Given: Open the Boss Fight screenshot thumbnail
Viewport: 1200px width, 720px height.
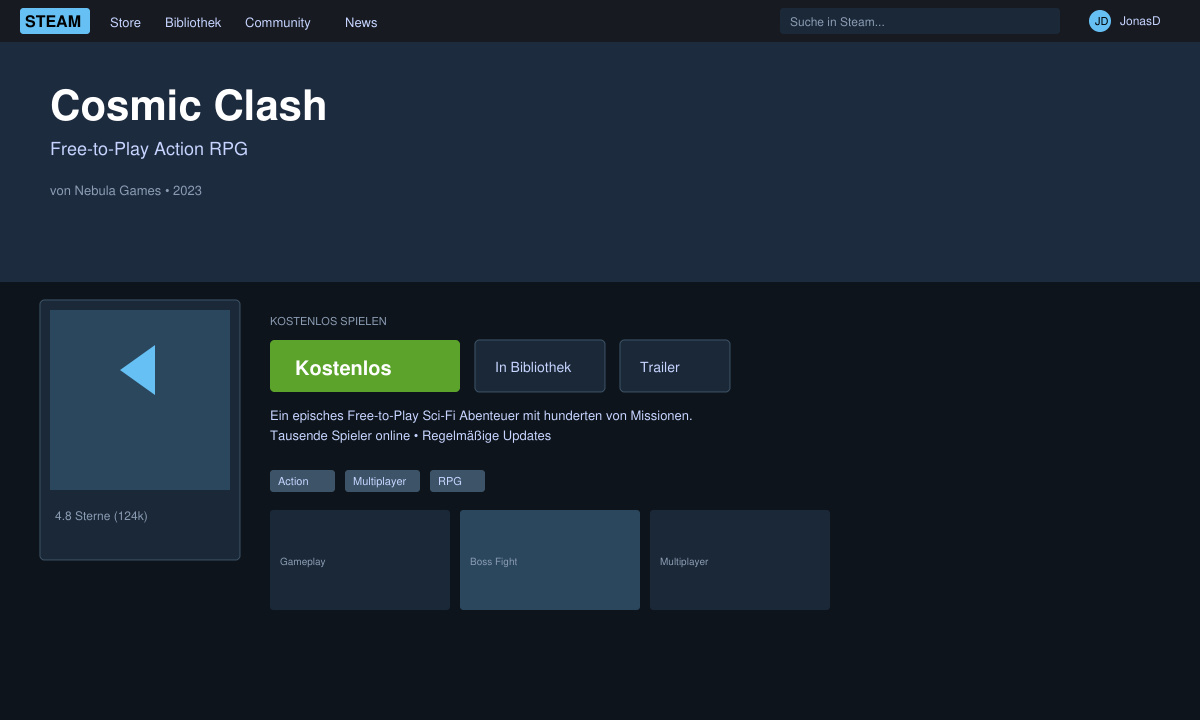Looking at the screenshot, I should click(550, 560).
